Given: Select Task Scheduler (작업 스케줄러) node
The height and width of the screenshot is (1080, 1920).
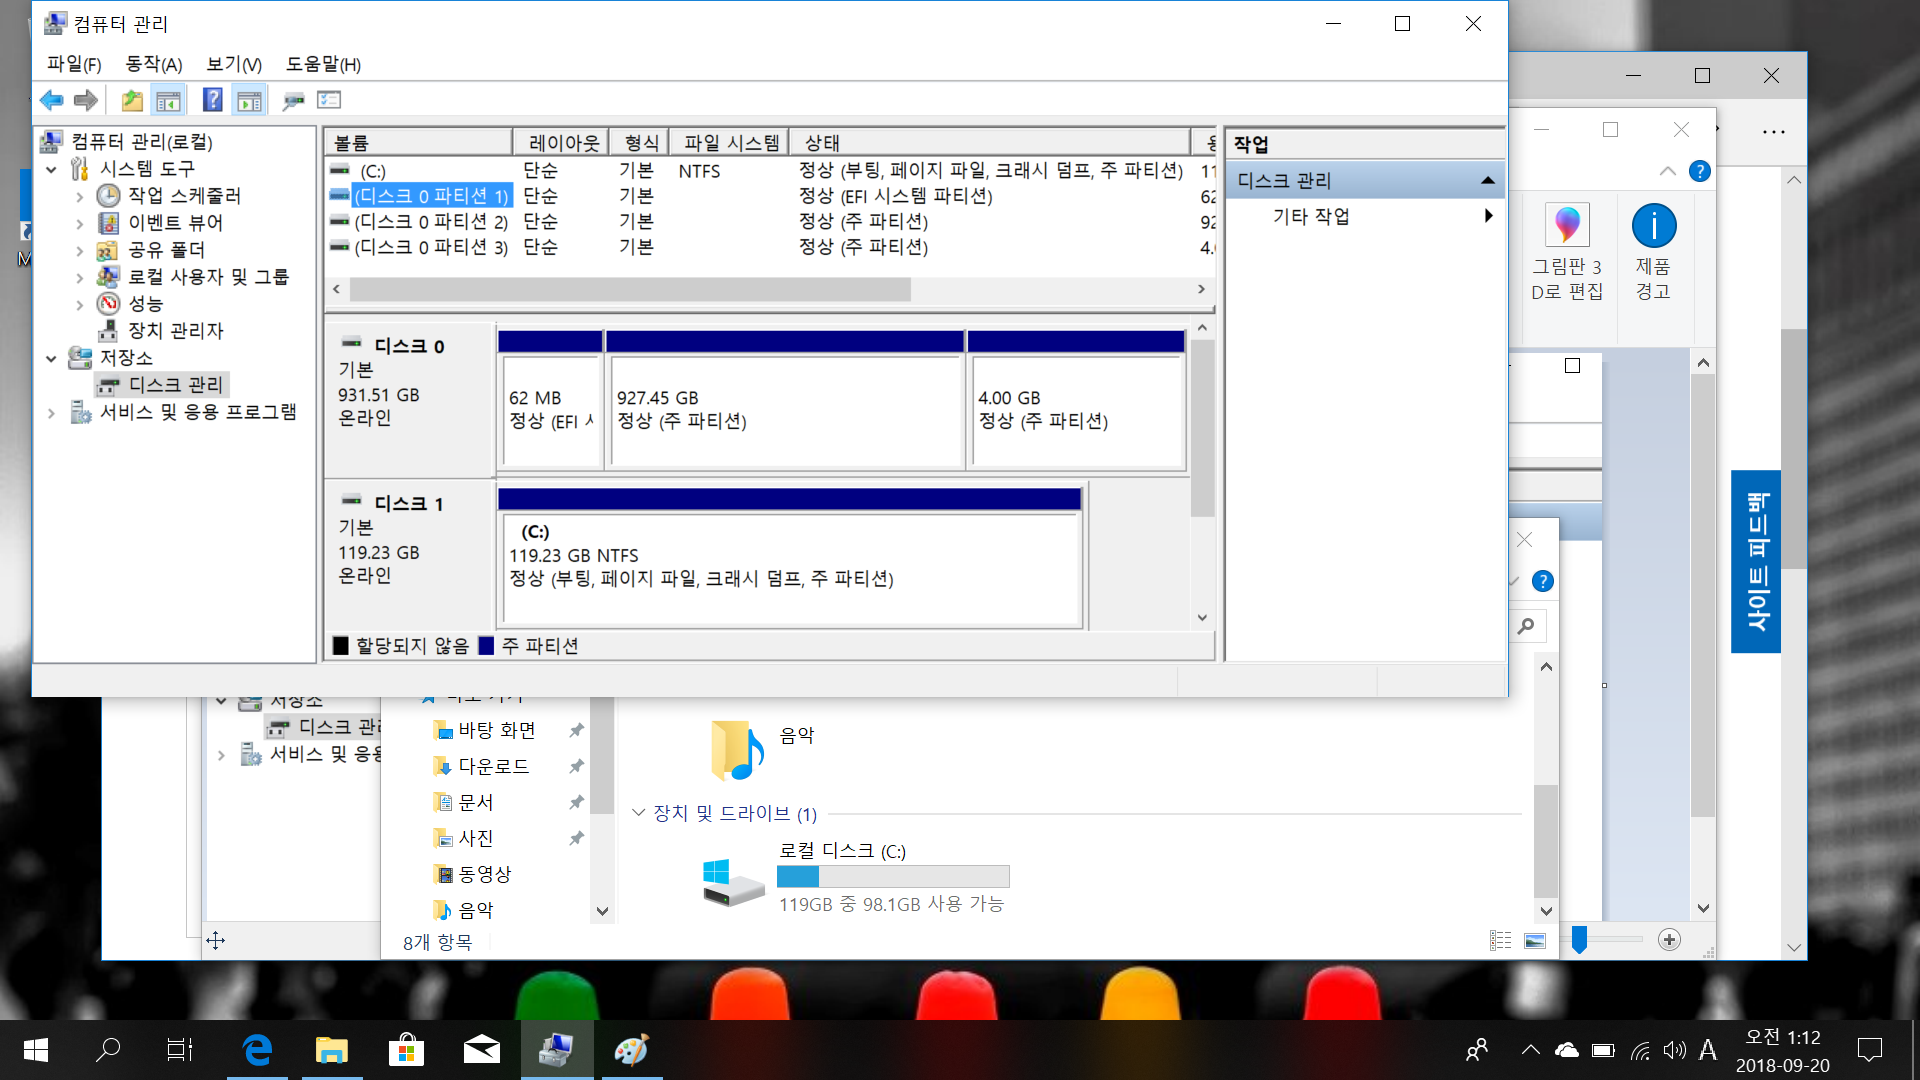Looking at the screenshot, I should (184, 196).
